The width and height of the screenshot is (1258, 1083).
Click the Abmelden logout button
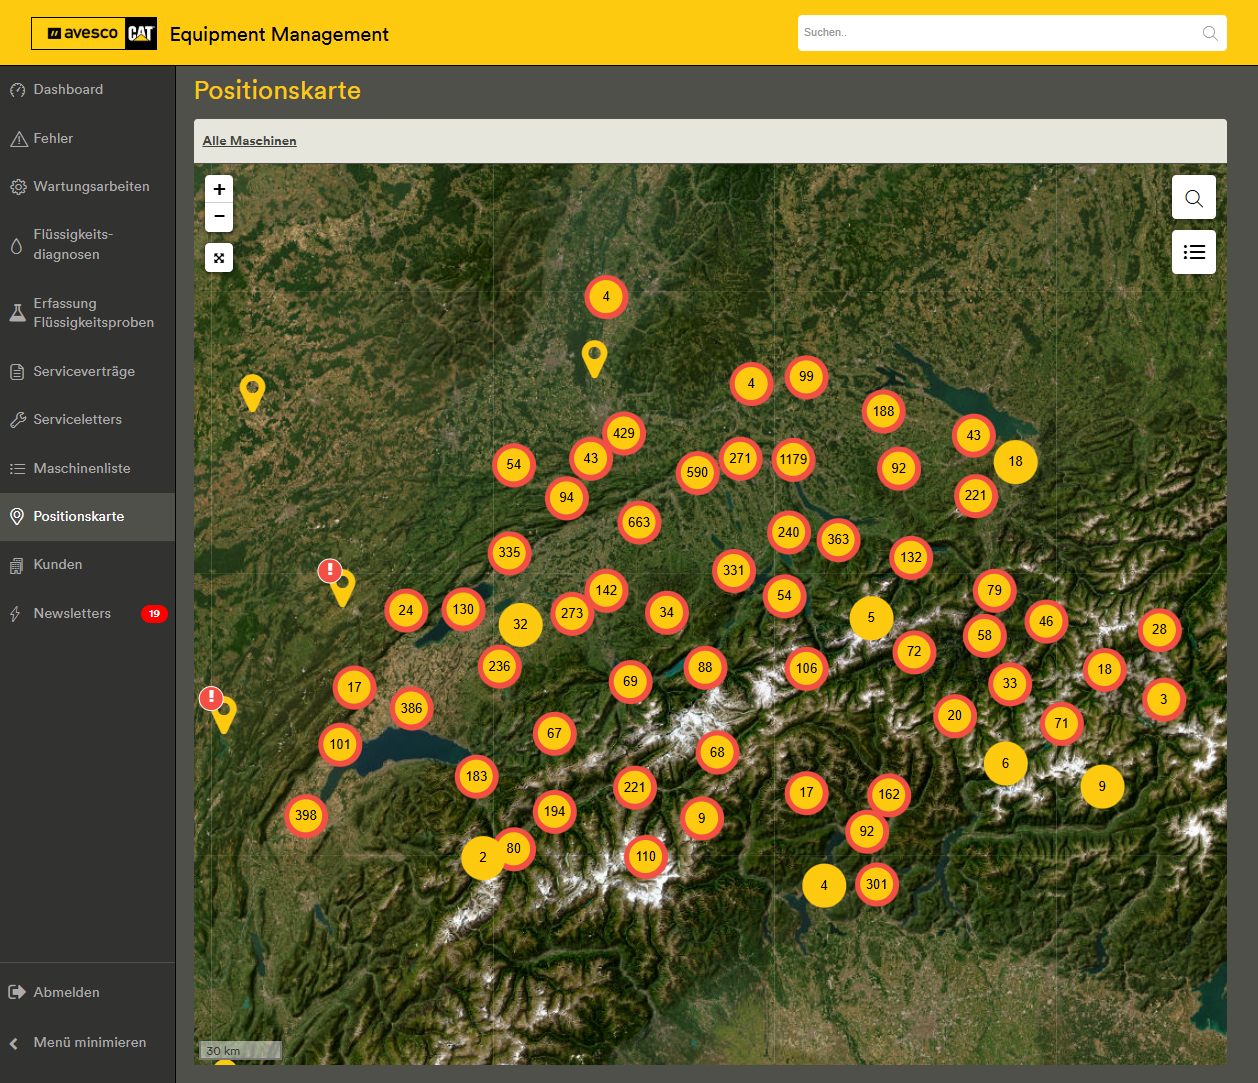[66, 993]
